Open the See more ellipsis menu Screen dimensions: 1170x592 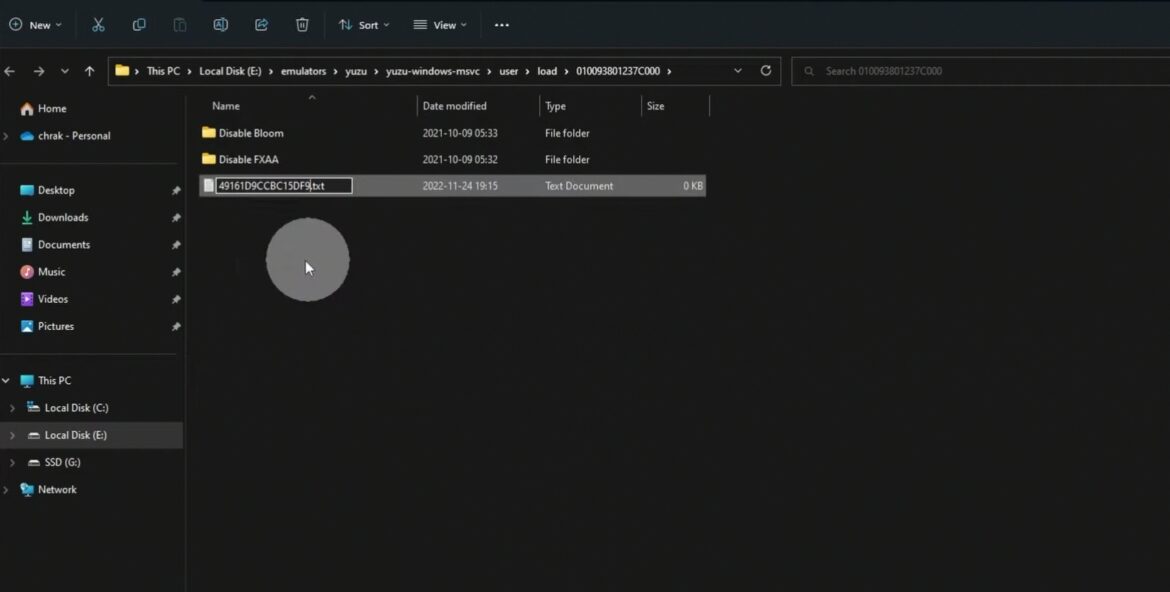point(502,25)
